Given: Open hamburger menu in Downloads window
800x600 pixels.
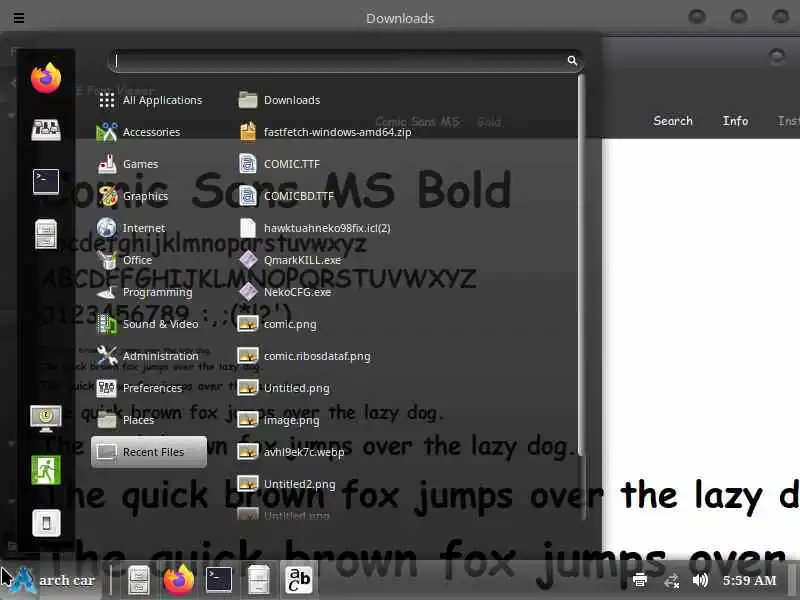Looking at the screenshot, I should (19, 18).
